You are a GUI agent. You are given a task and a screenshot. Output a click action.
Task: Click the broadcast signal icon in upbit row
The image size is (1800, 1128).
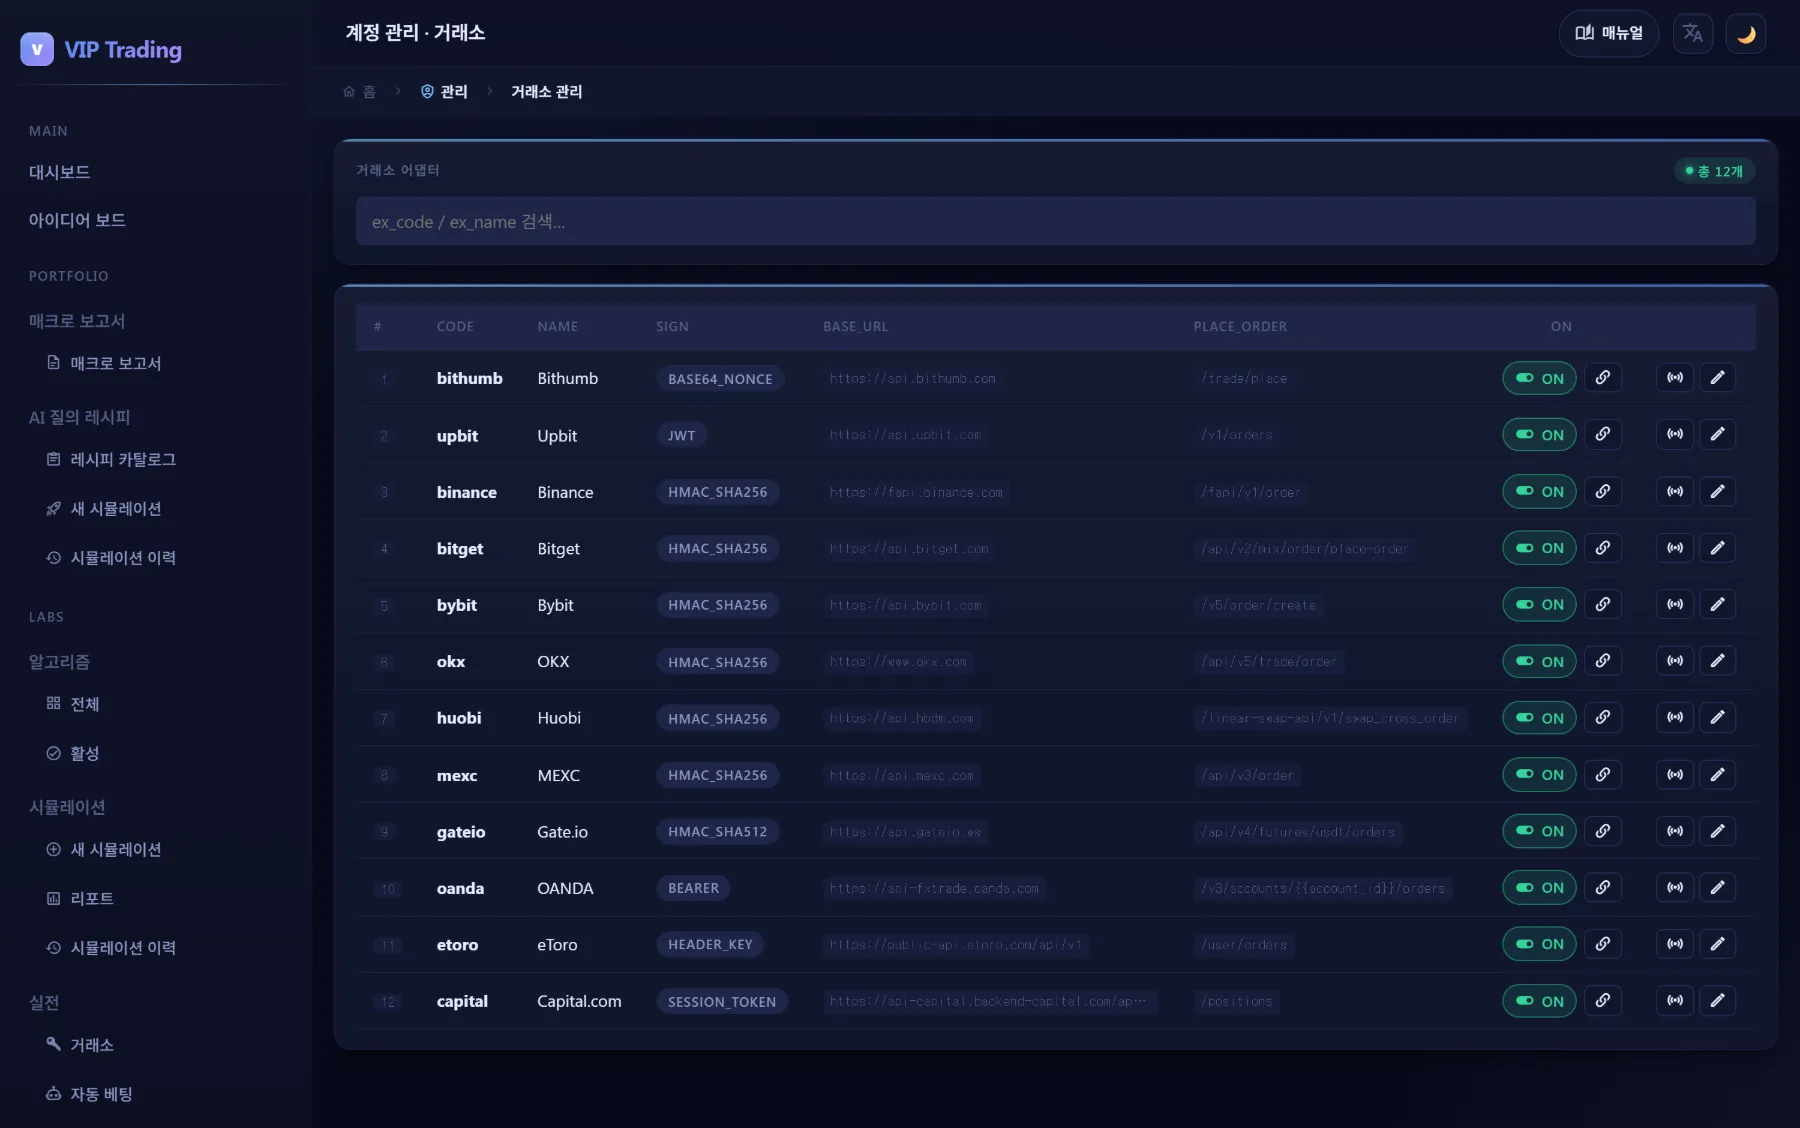coord(1675,435)
